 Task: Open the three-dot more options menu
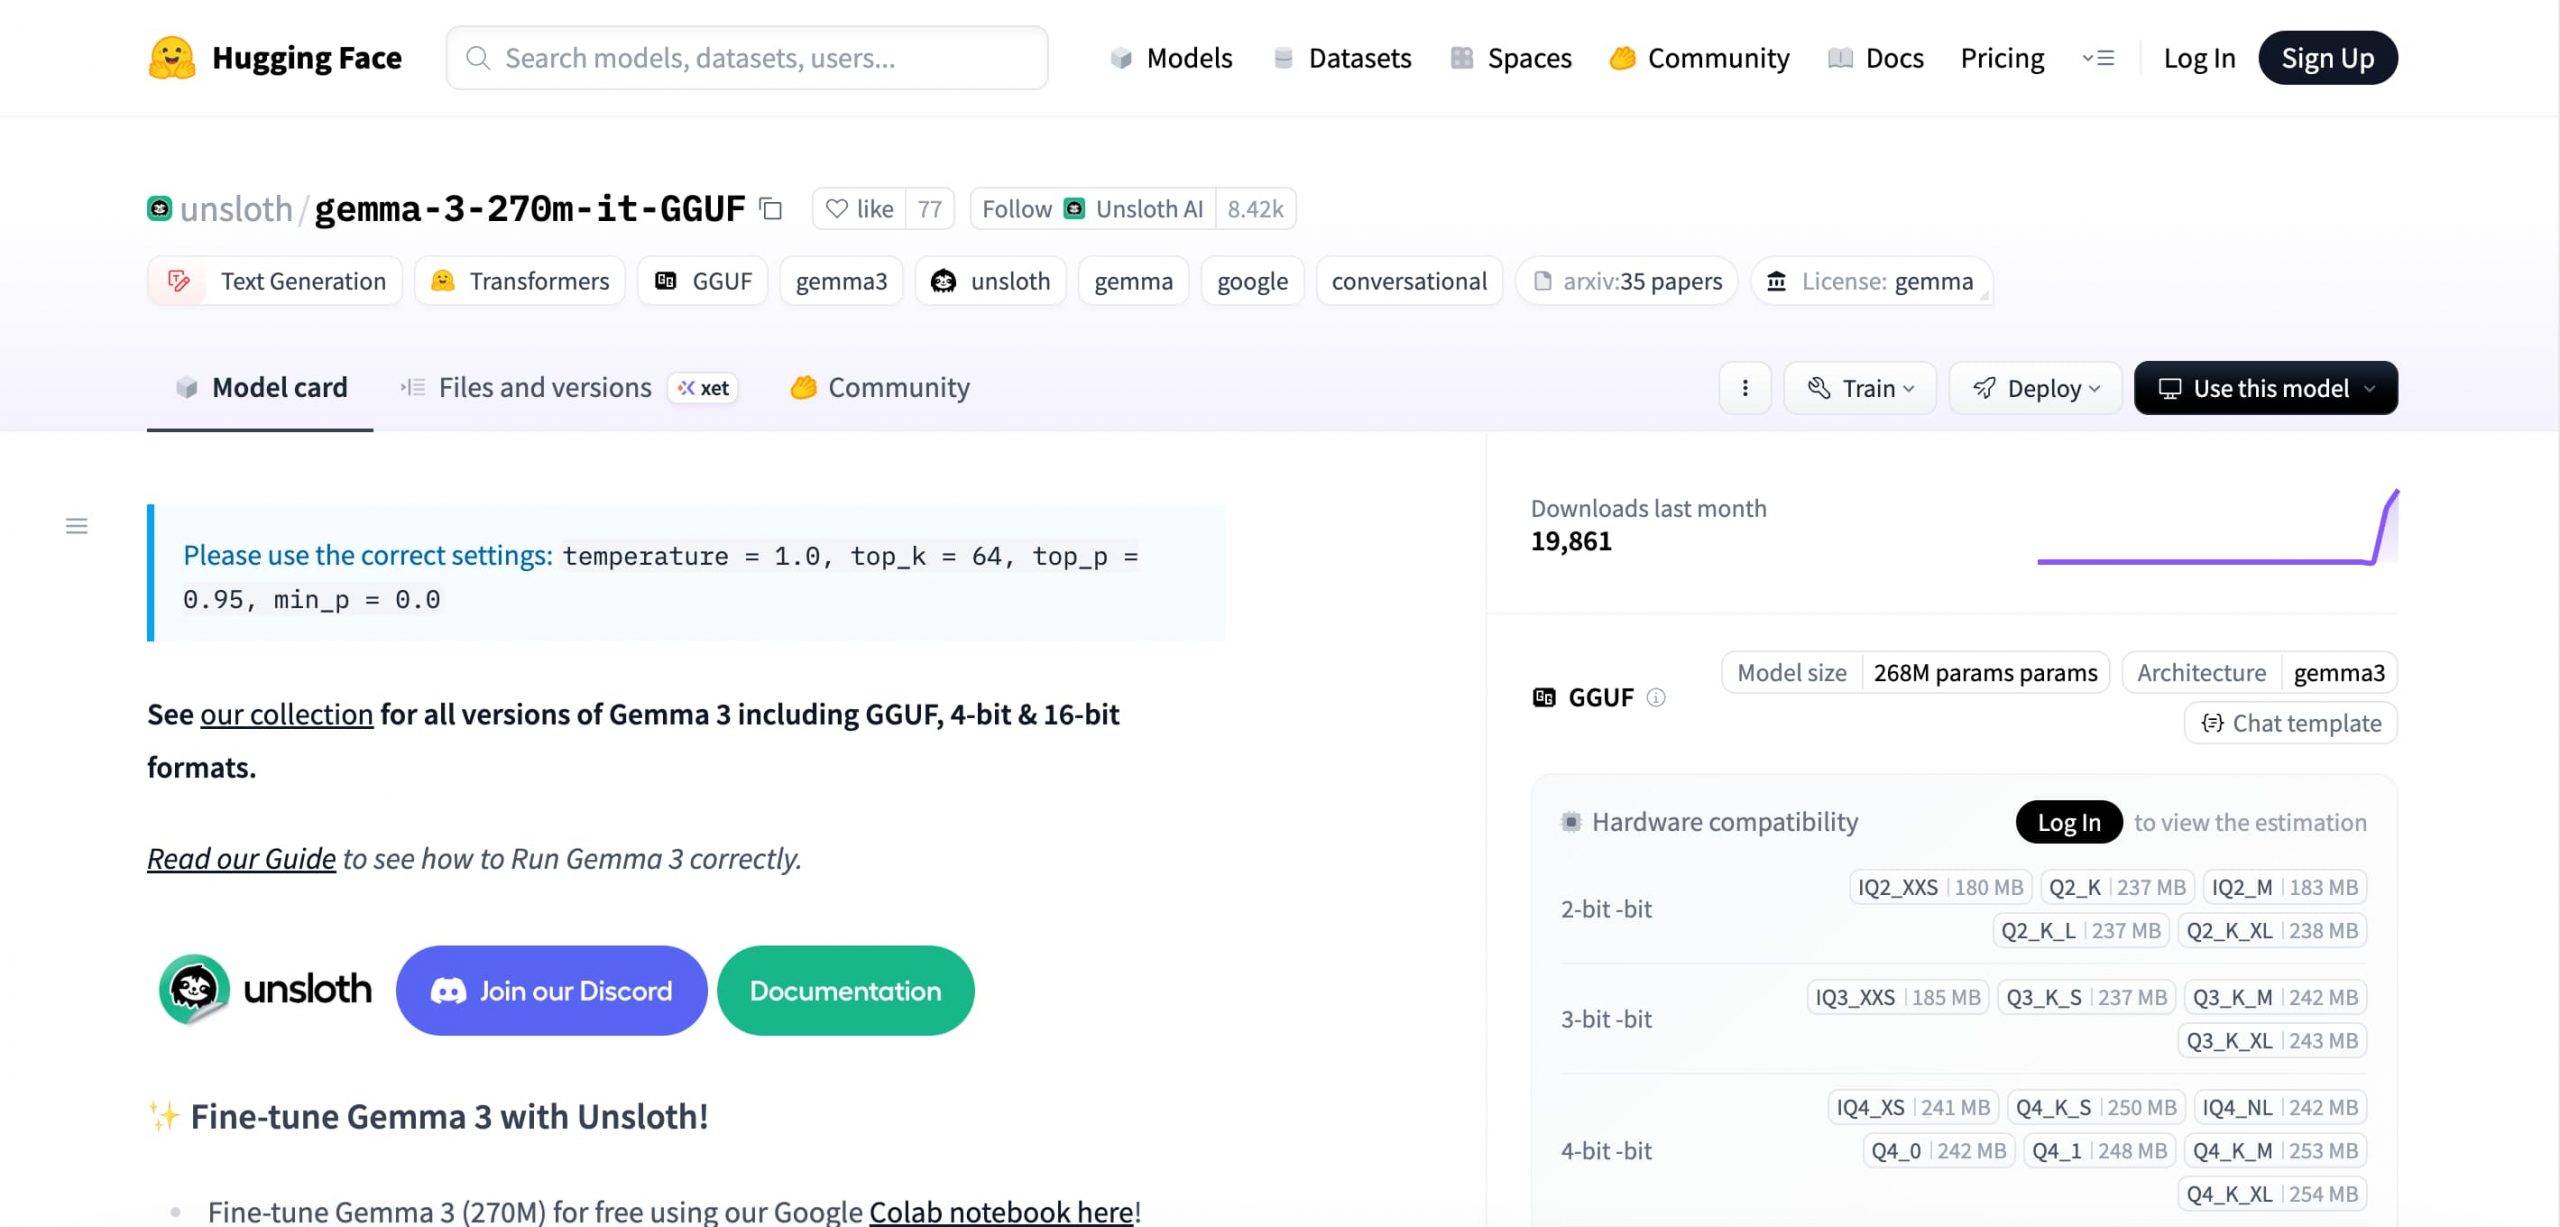point(1745,388)
